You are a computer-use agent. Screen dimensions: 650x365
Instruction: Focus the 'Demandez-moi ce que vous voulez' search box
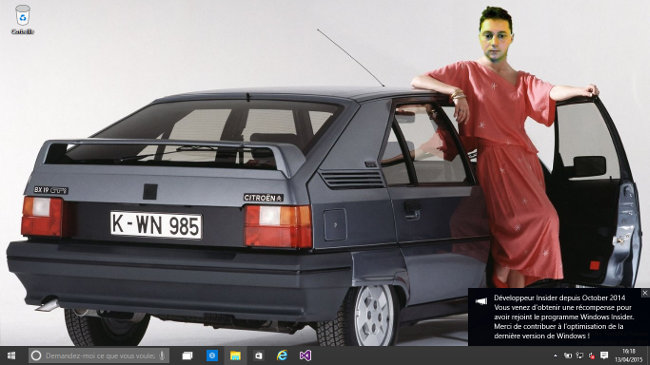(99, 356)
